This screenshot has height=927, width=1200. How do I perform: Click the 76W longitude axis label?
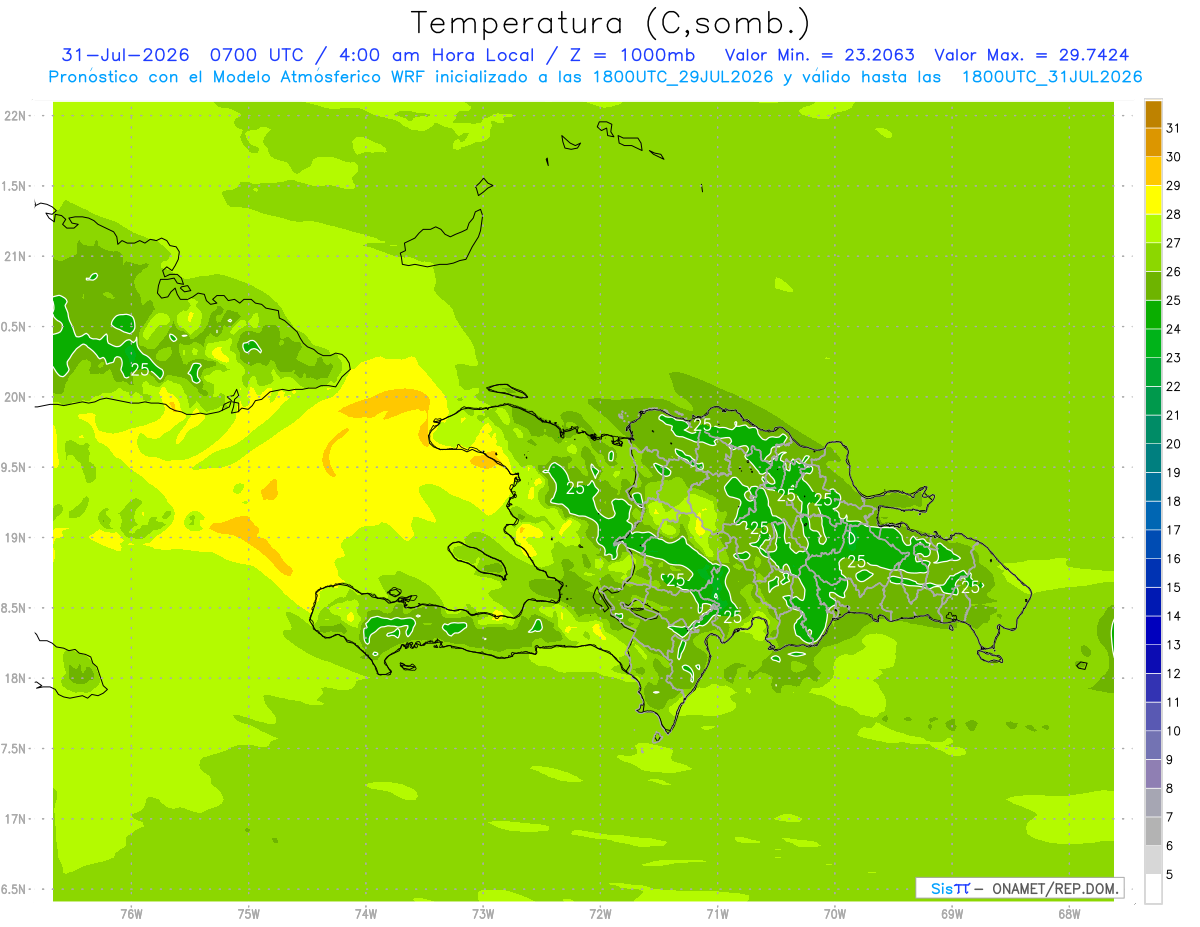tap(131, 913)
